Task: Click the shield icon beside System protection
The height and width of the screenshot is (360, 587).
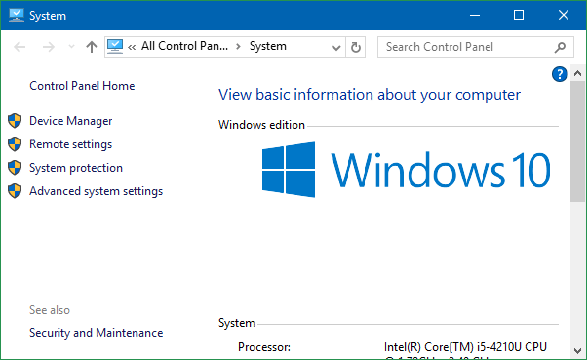Action: click(x=15, y=168)
